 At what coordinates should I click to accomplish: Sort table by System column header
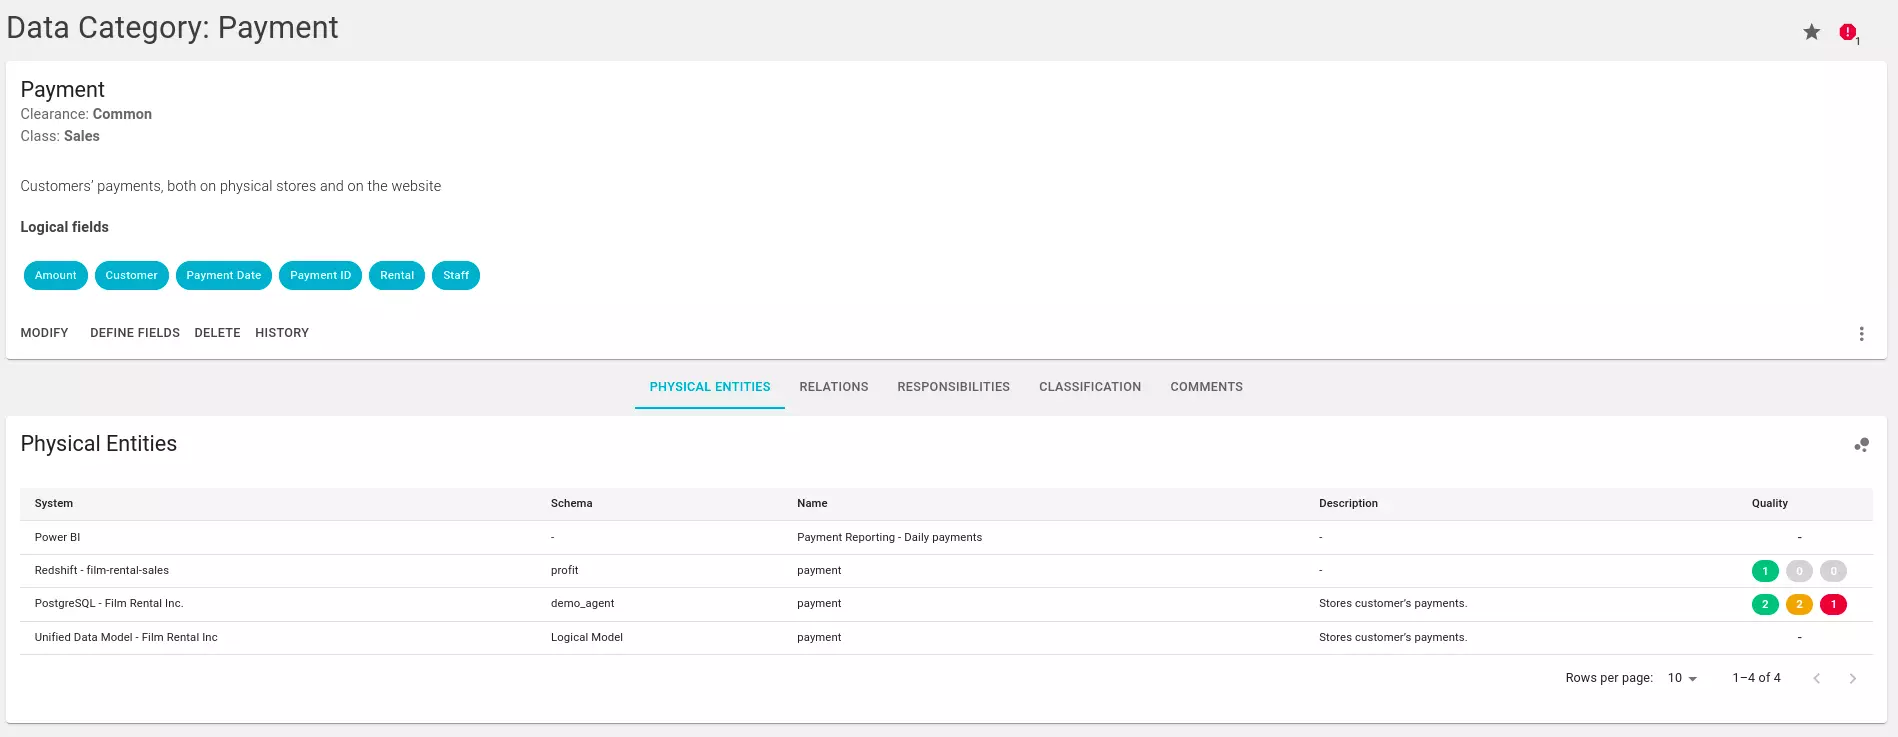click(54, 503)
